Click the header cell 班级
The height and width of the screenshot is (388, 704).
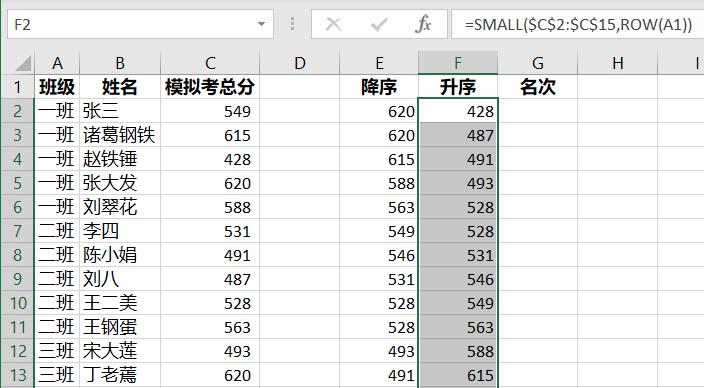(57, 87)
